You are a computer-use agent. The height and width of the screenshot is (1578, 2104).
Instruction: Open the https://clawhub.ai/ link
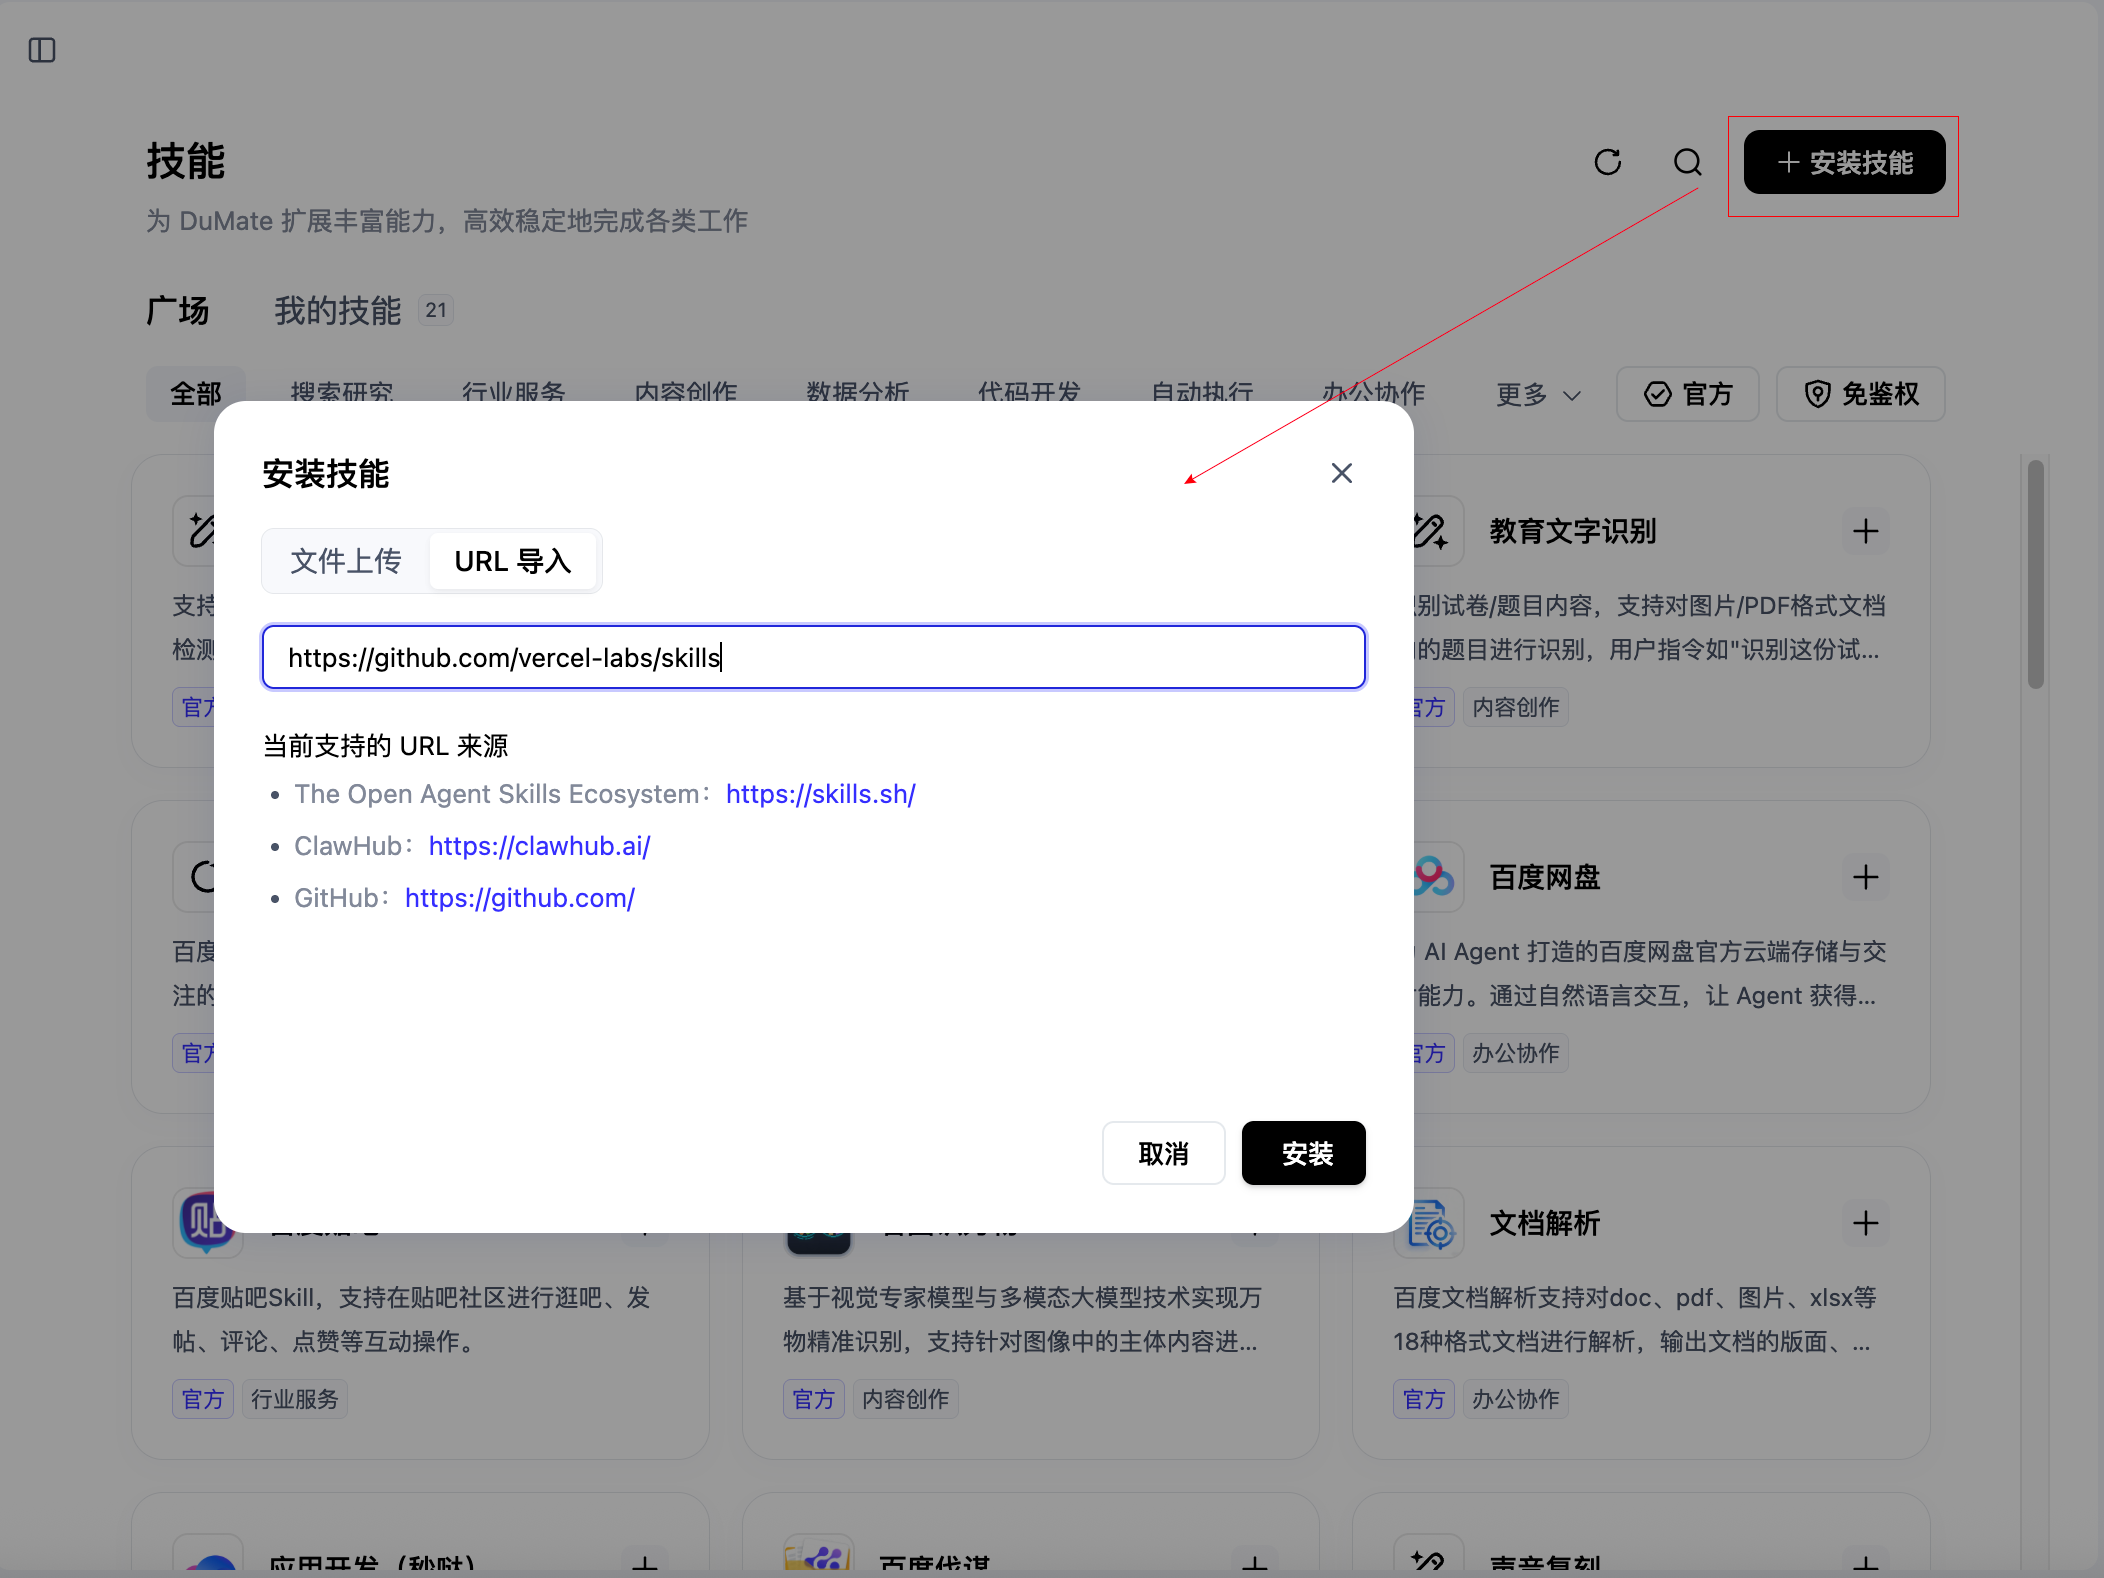tap(539, 846)
